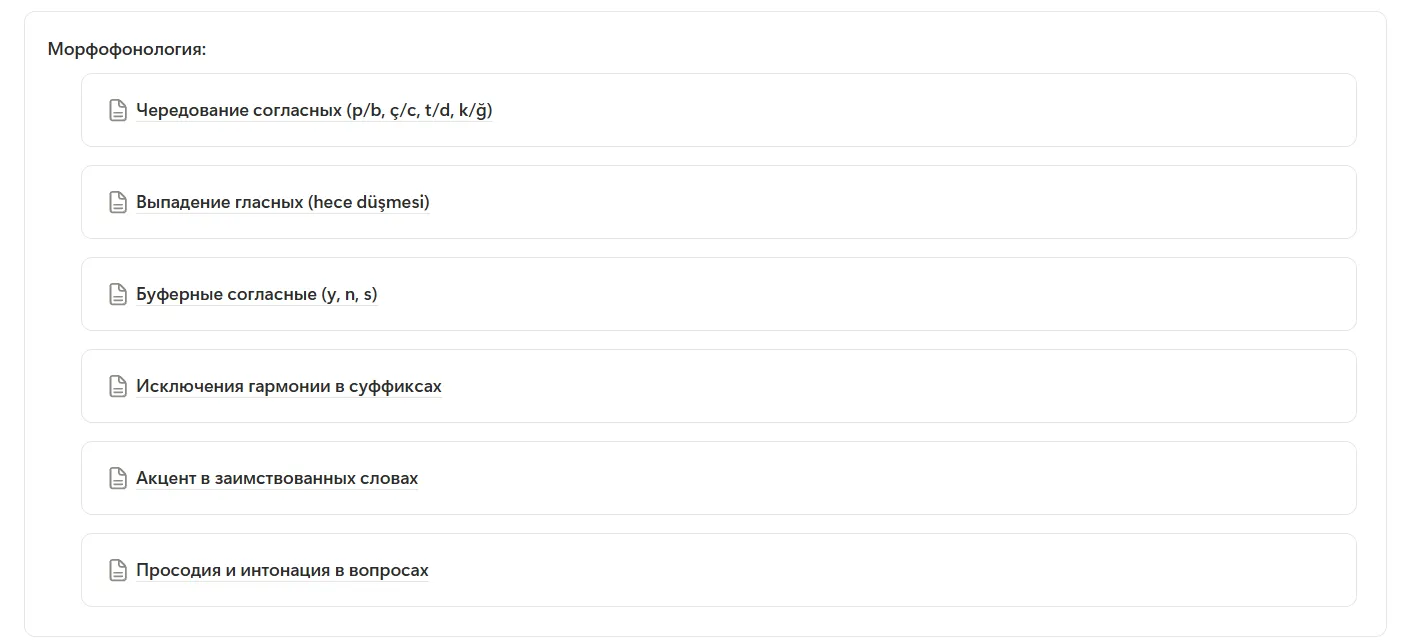Follow the Исключения гармонии в суффиксах link
The width and height of the screenshot is (1411, 642).
click(x=289, y=386)
